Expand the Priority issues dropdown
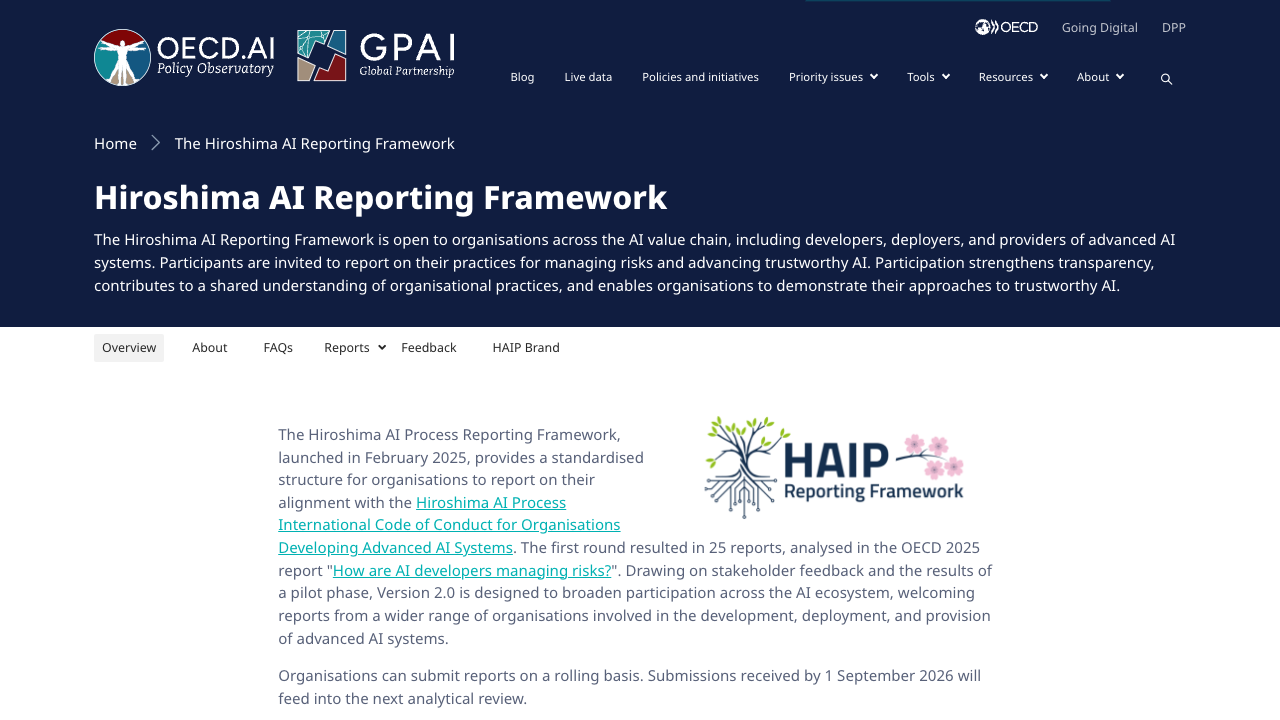This screenshot has height=720, width=1280. (833, 77)
